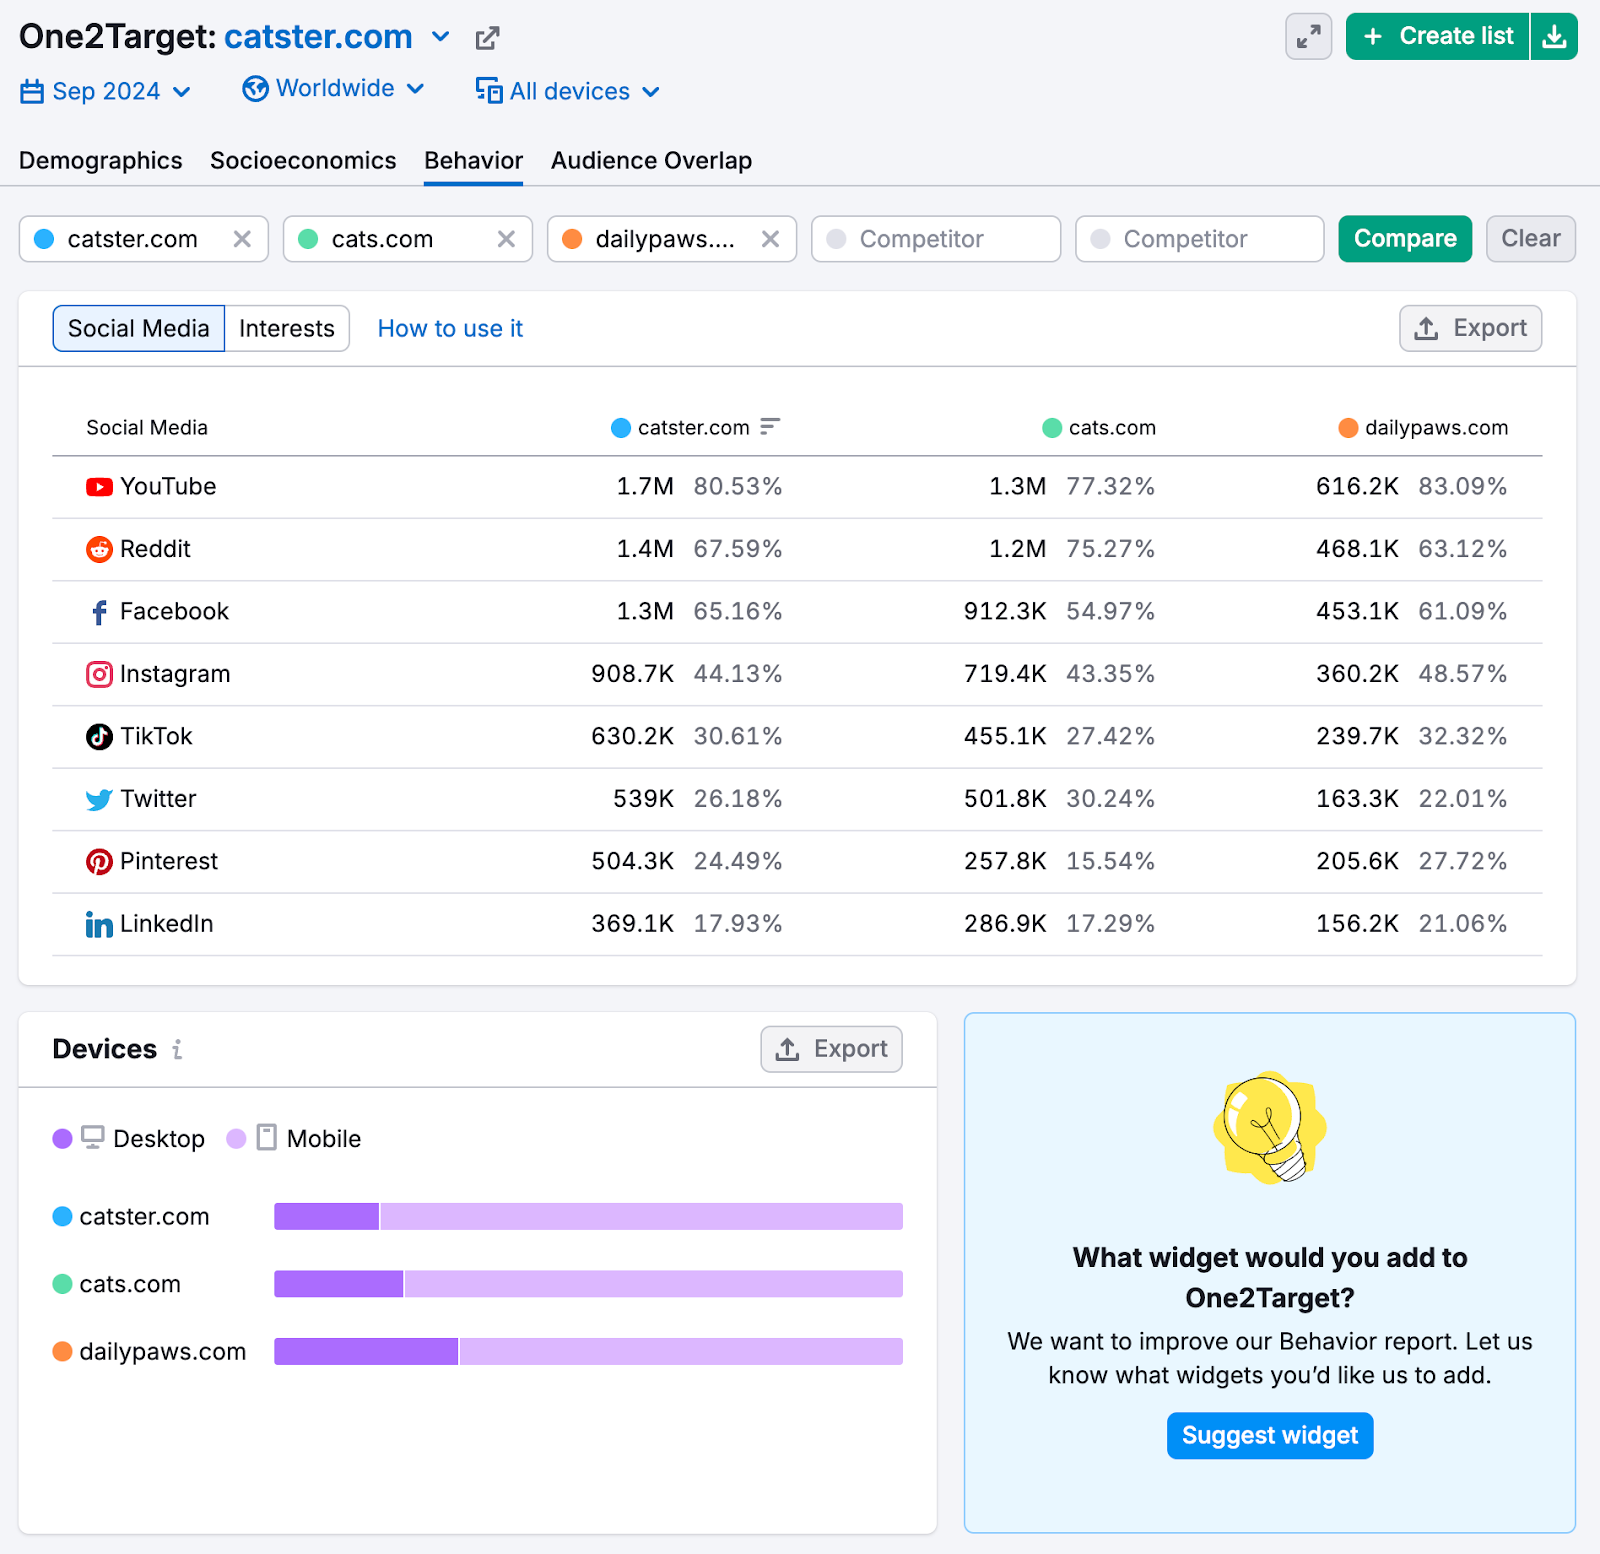Open the All devices selector

tap(568, 91)
